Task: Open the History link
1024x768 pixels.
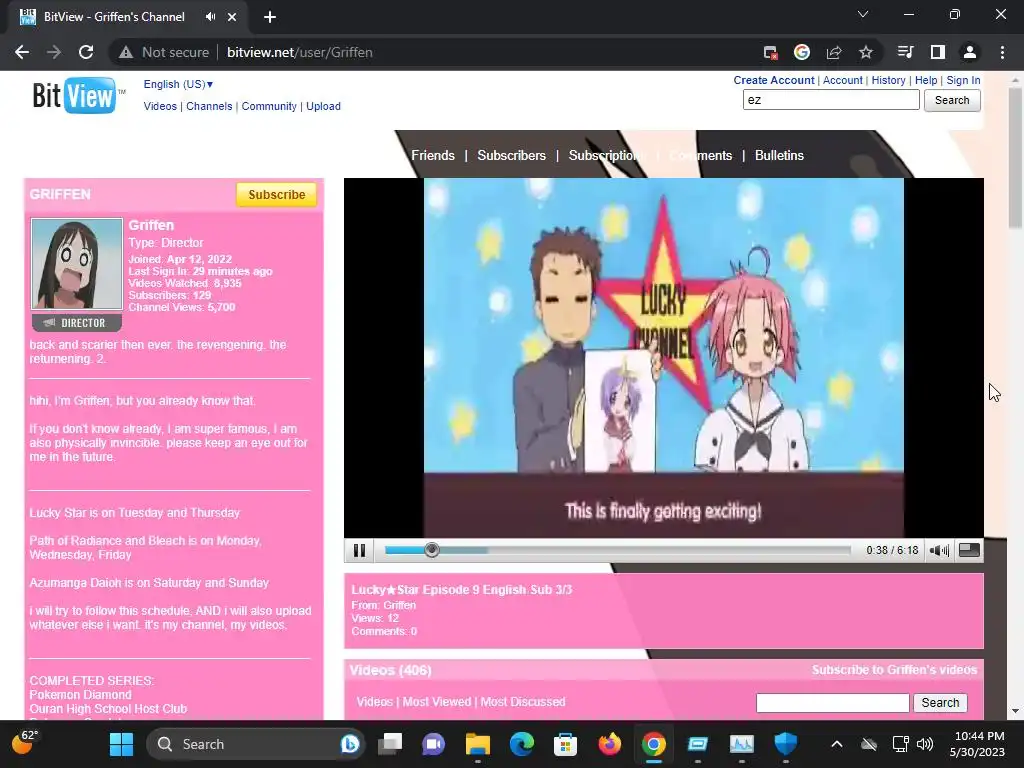Action: tap(888, 80)
